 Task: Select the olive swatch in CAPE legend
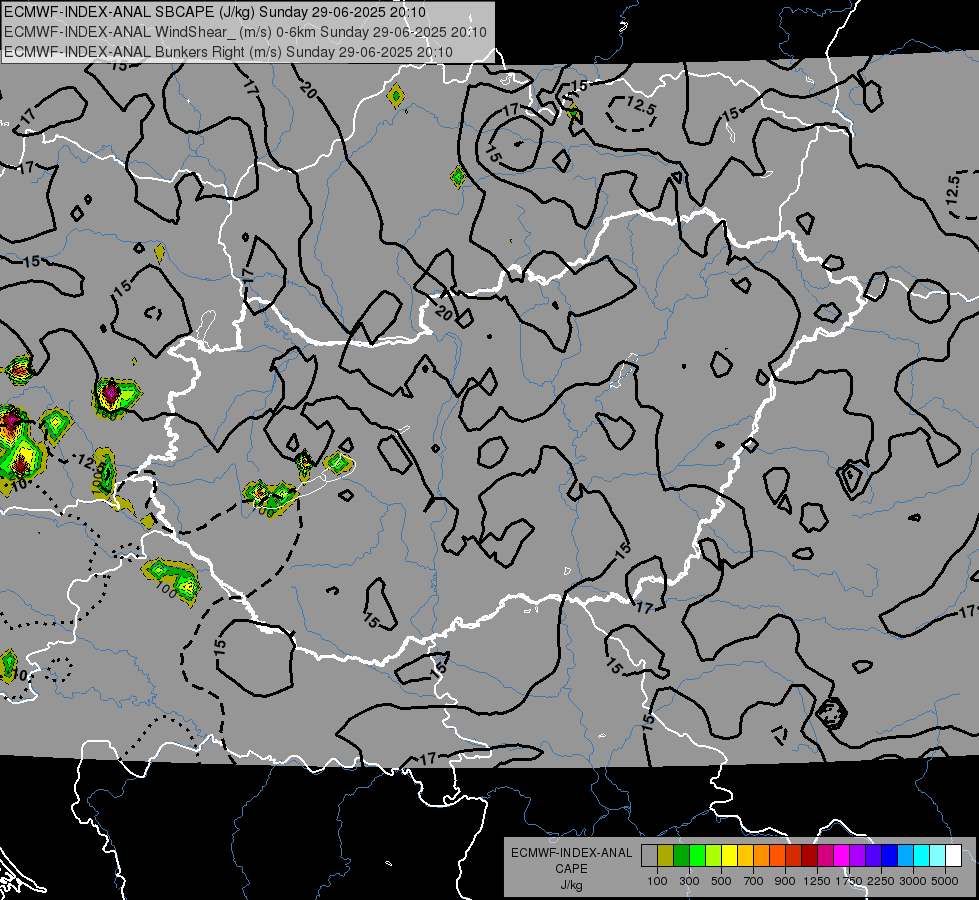[665, 855]
